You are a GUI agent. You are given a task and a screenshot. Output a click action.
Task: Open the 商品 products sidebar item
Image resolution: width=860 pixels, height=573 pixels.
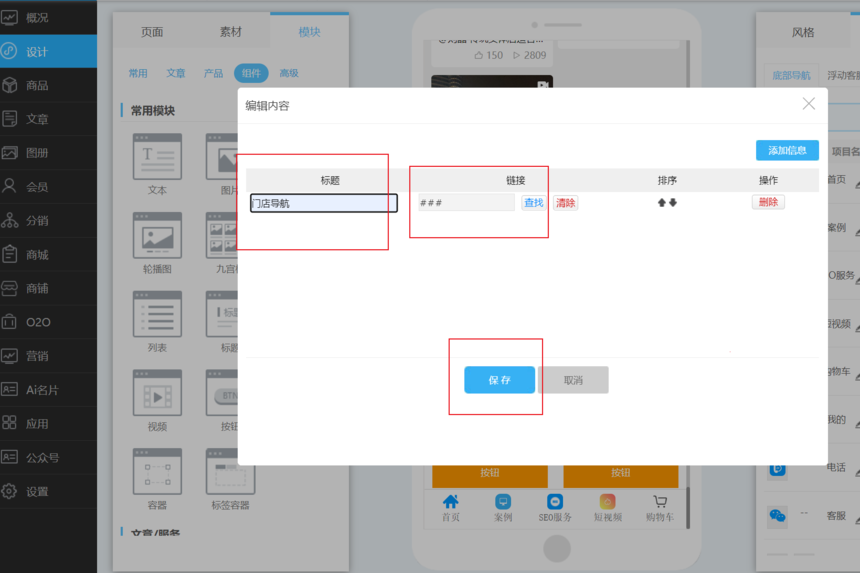point(48,86)
